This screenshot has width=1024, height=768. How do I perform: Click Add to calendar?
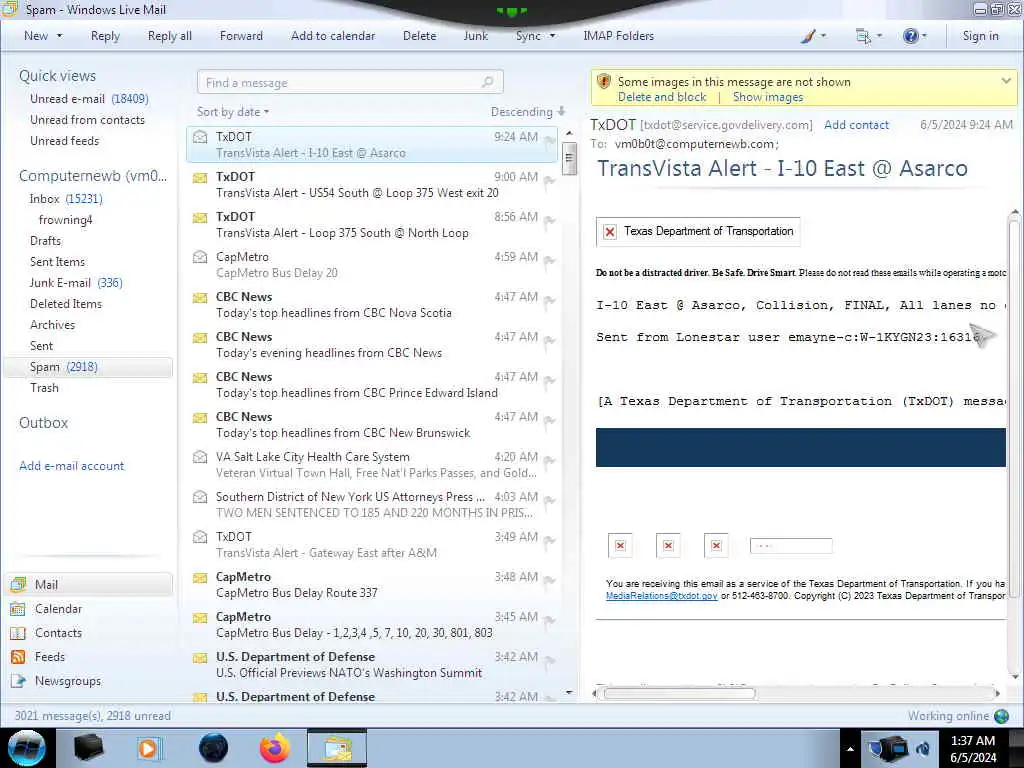pos(333,36)
